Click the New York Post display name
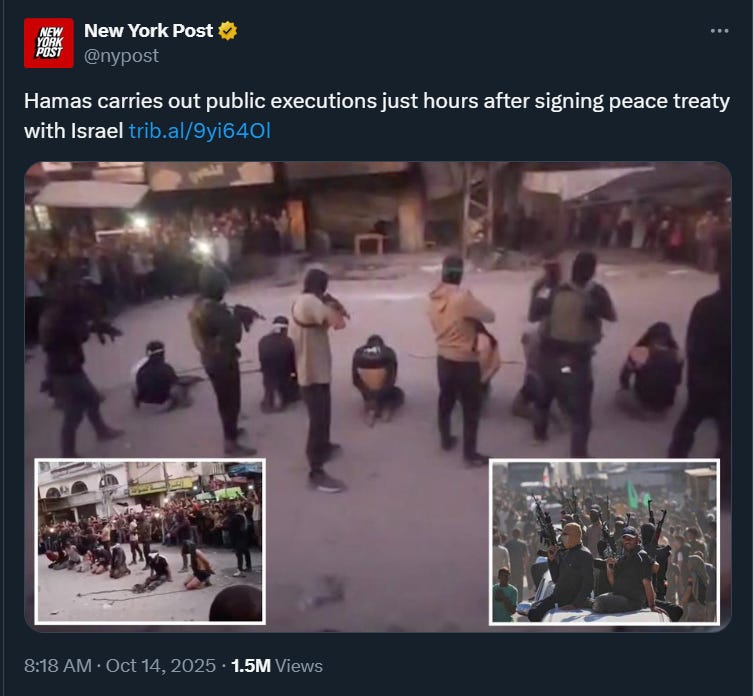The width and height of the screenshot is (753, 696). [x=148, y=31]
